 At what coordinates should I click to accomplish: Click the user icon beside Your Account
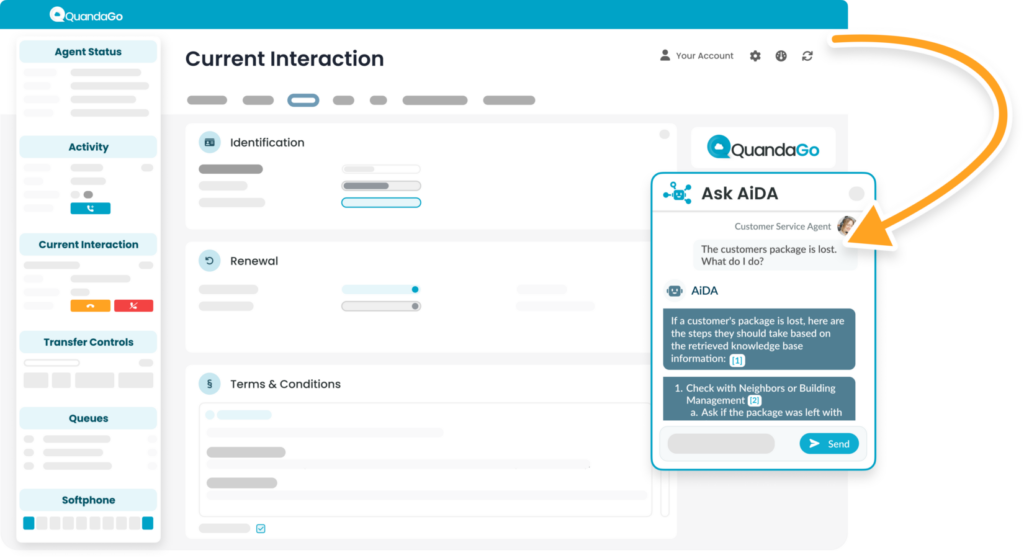coord(665,56)
